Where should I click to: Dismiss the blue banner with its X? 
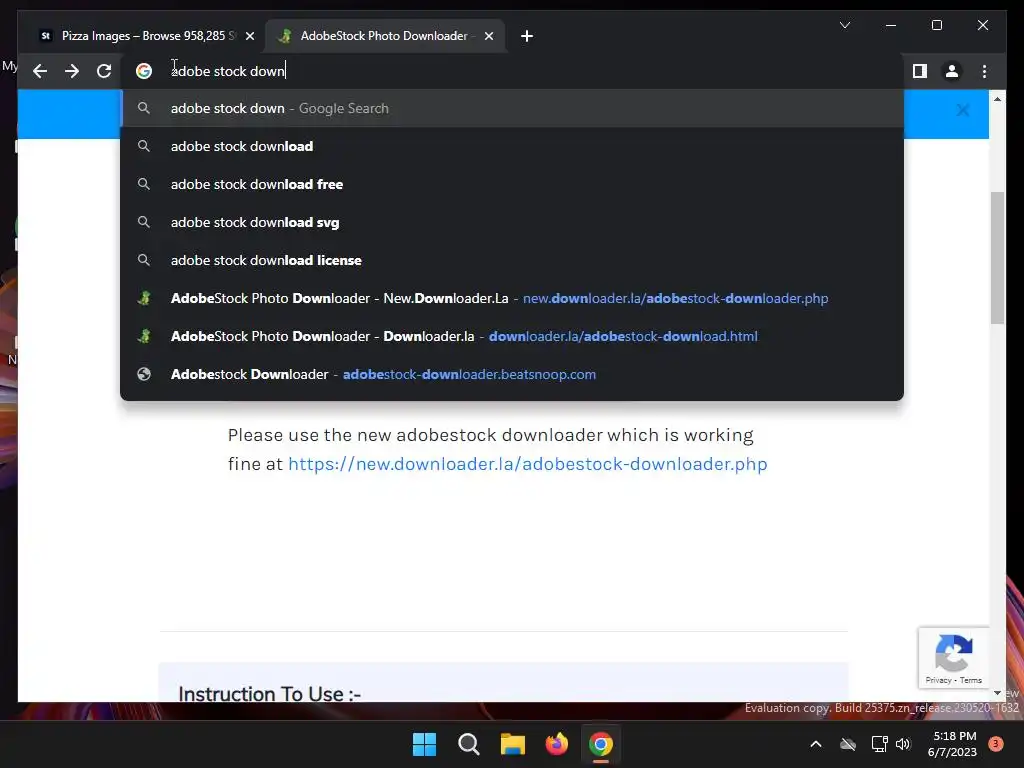[x=963, y=110]
